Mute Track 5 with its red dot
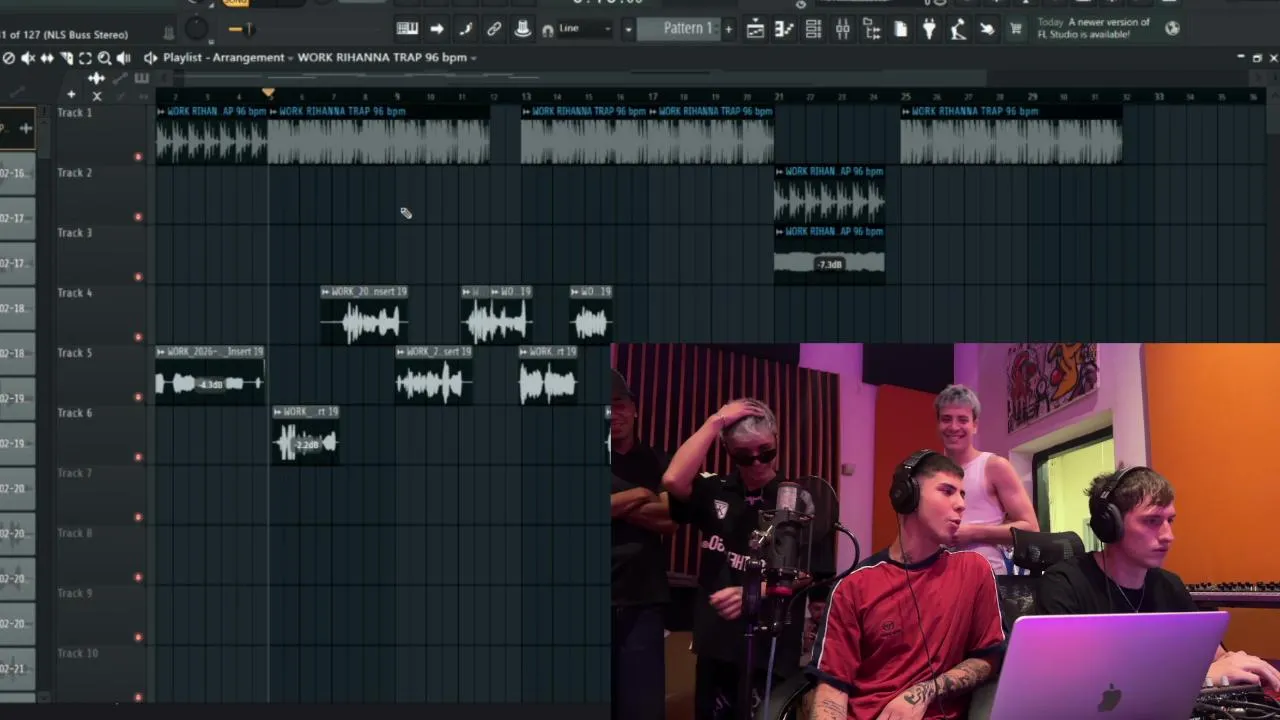This screenshot has width=1280, height=720. pyautogui.click(x=138, y=397)
